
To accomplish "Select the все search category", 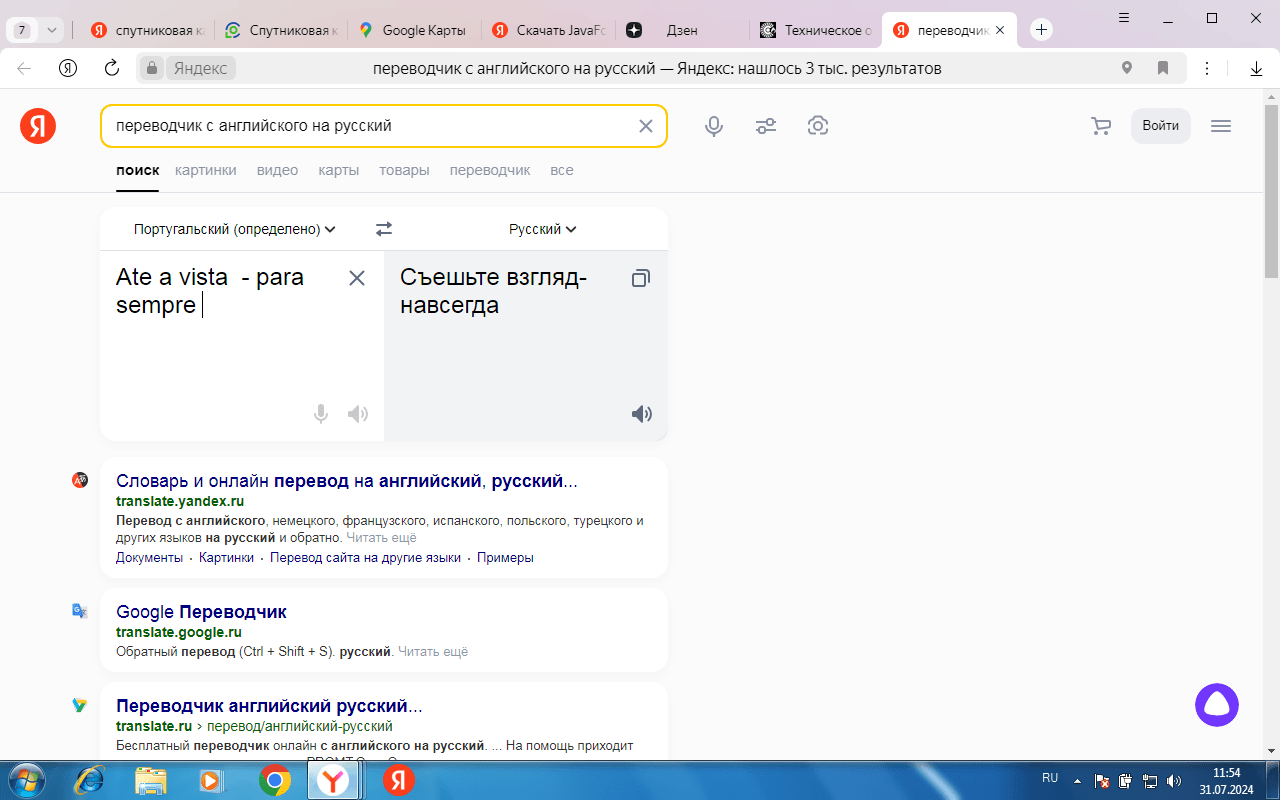I will [x=562, y=170].
